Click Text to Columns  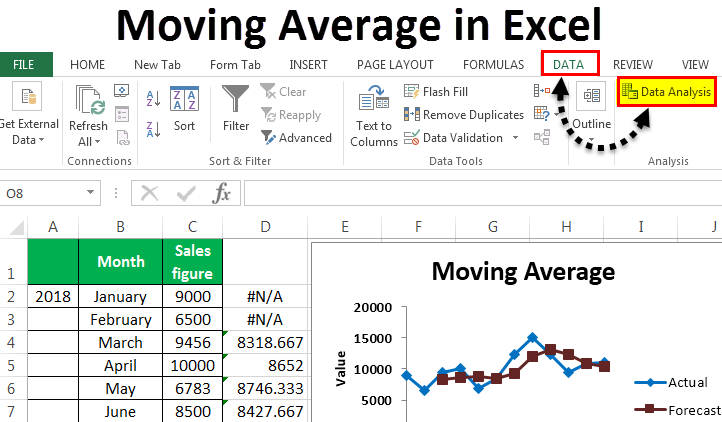(x=374, y=116)
